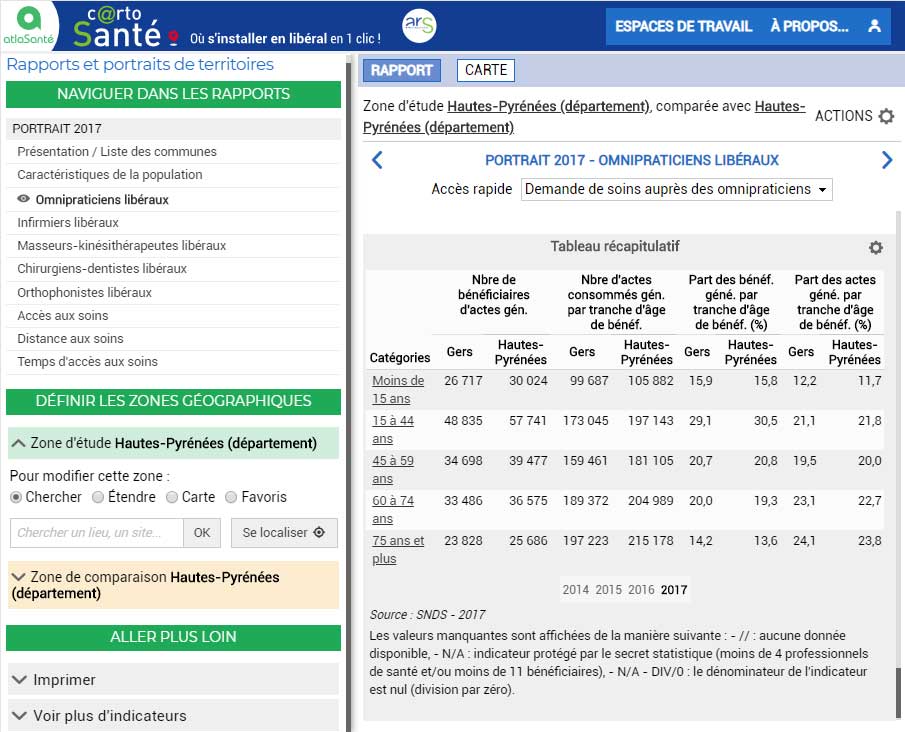Go to previous portrait section arrow

(x=377, y=160)
